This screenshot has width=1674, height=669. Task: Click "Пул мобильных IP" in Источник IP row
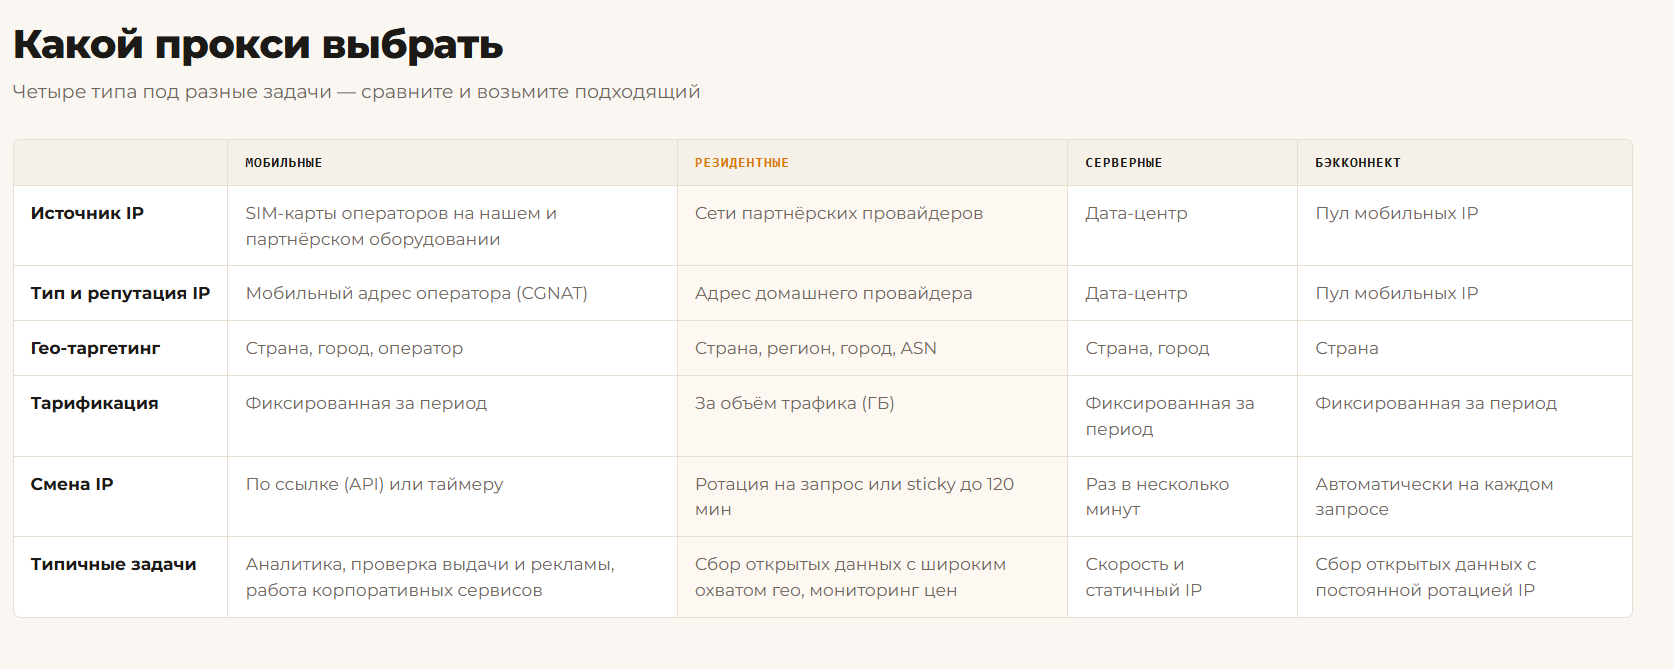click(x=1396, y=213)
